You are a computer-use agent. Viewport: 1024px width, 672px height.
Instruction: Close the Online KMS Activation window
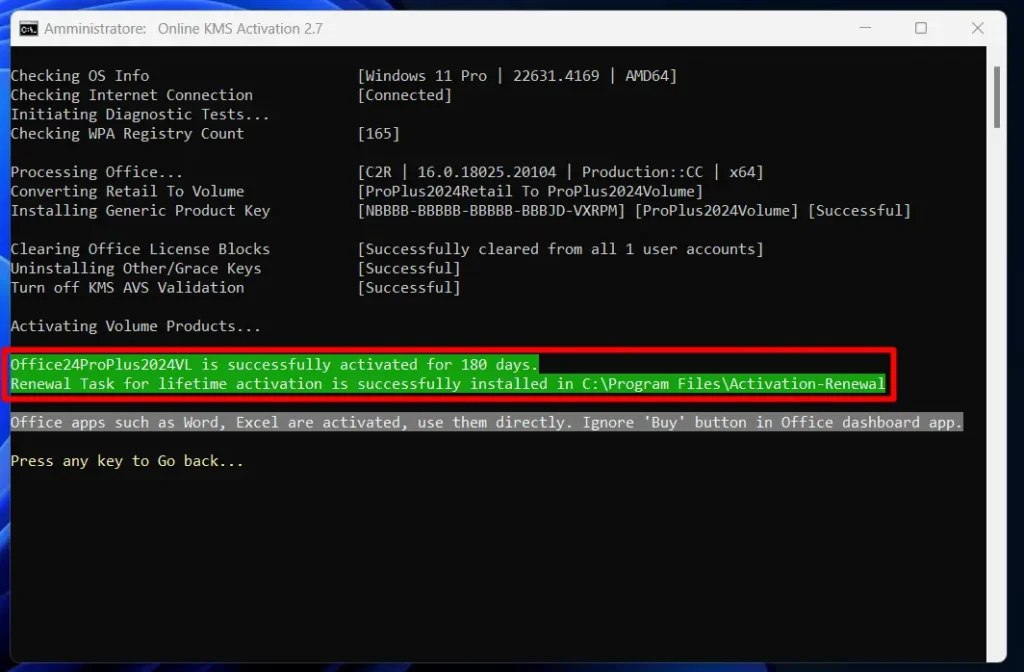click(x=978, y=28)
